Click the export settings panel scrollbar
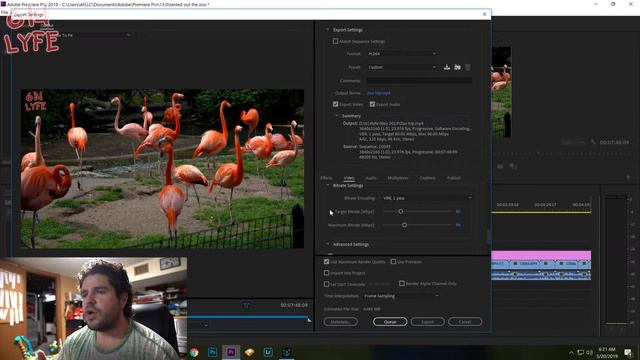Image resolution: width=640 pixels, height=360 pixels. (488, 236)
